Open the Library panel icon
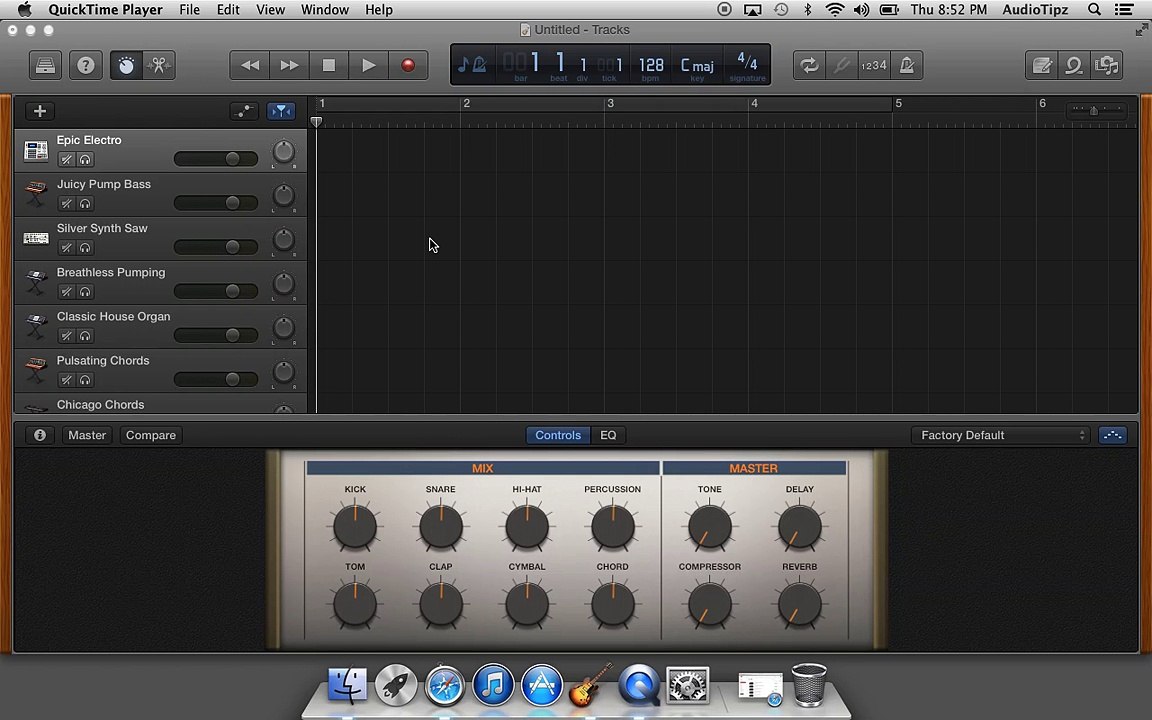The height and width of the screenshot is (720, 1152). (x=46, y=65)
